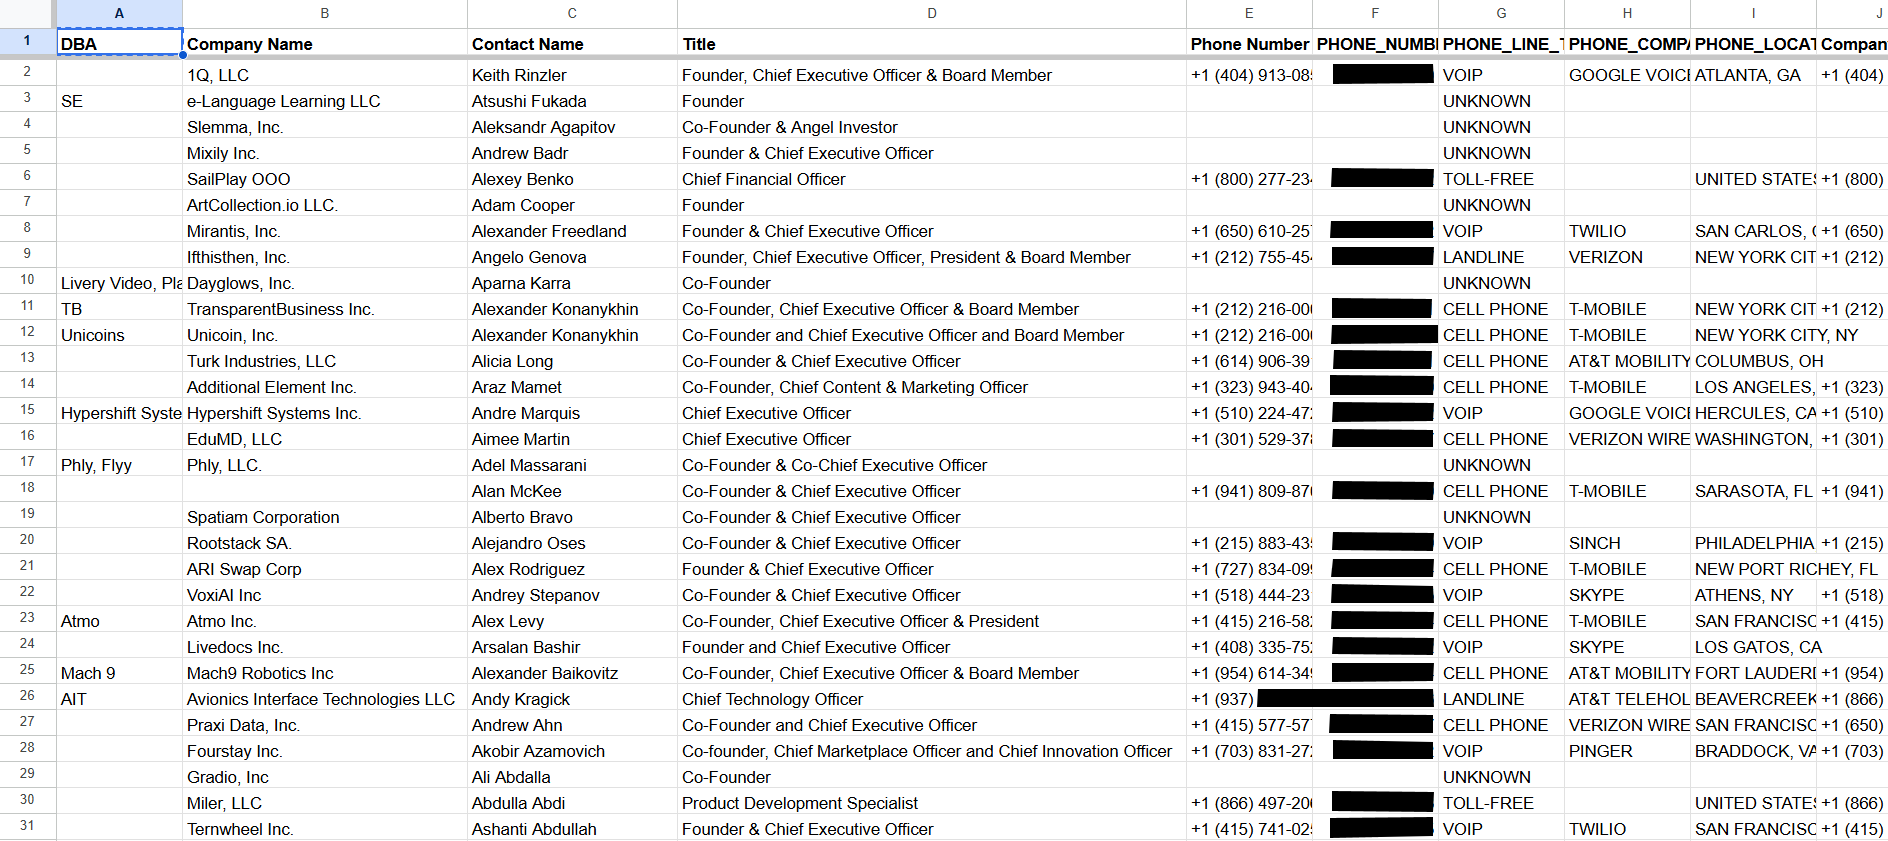Click the Company Name header cell
This screenshot has width=1888, height=841.
[x=324, y=44]
